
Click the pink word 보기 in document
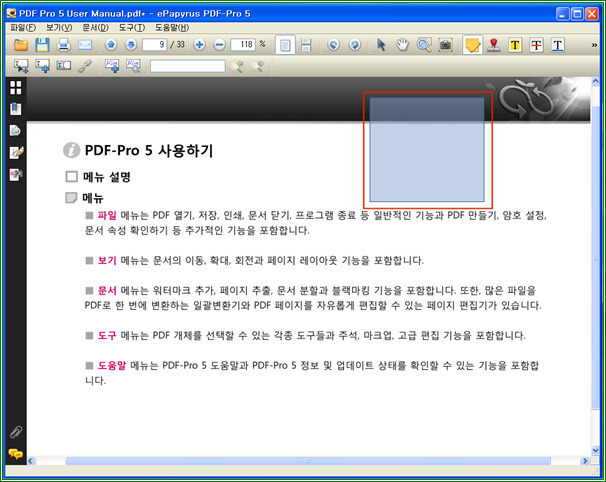point(107,260)
